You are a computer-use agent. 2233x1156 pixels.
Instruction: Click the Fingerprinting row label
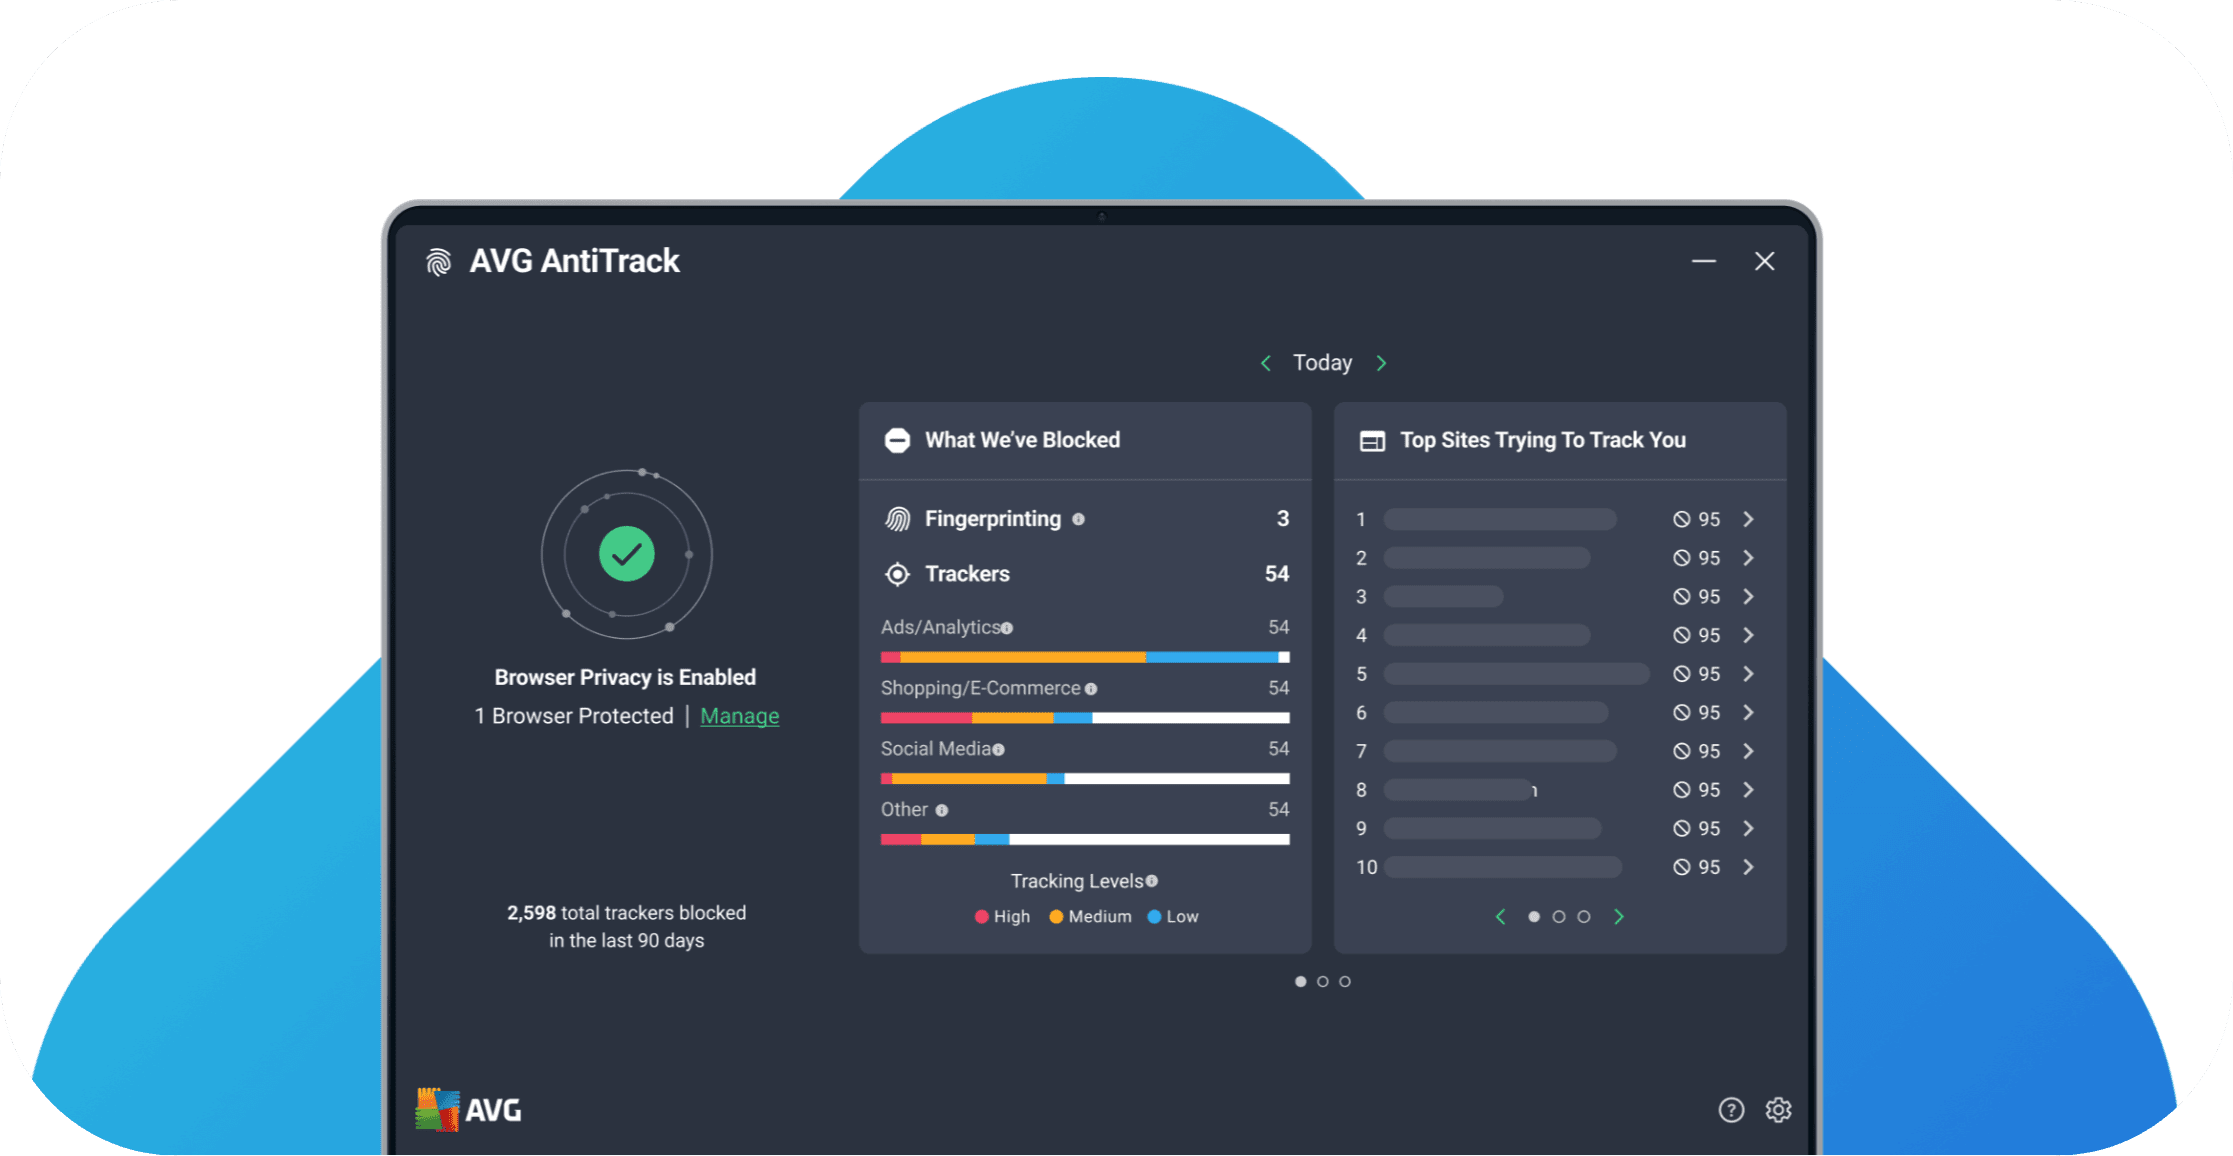point(993,519)
